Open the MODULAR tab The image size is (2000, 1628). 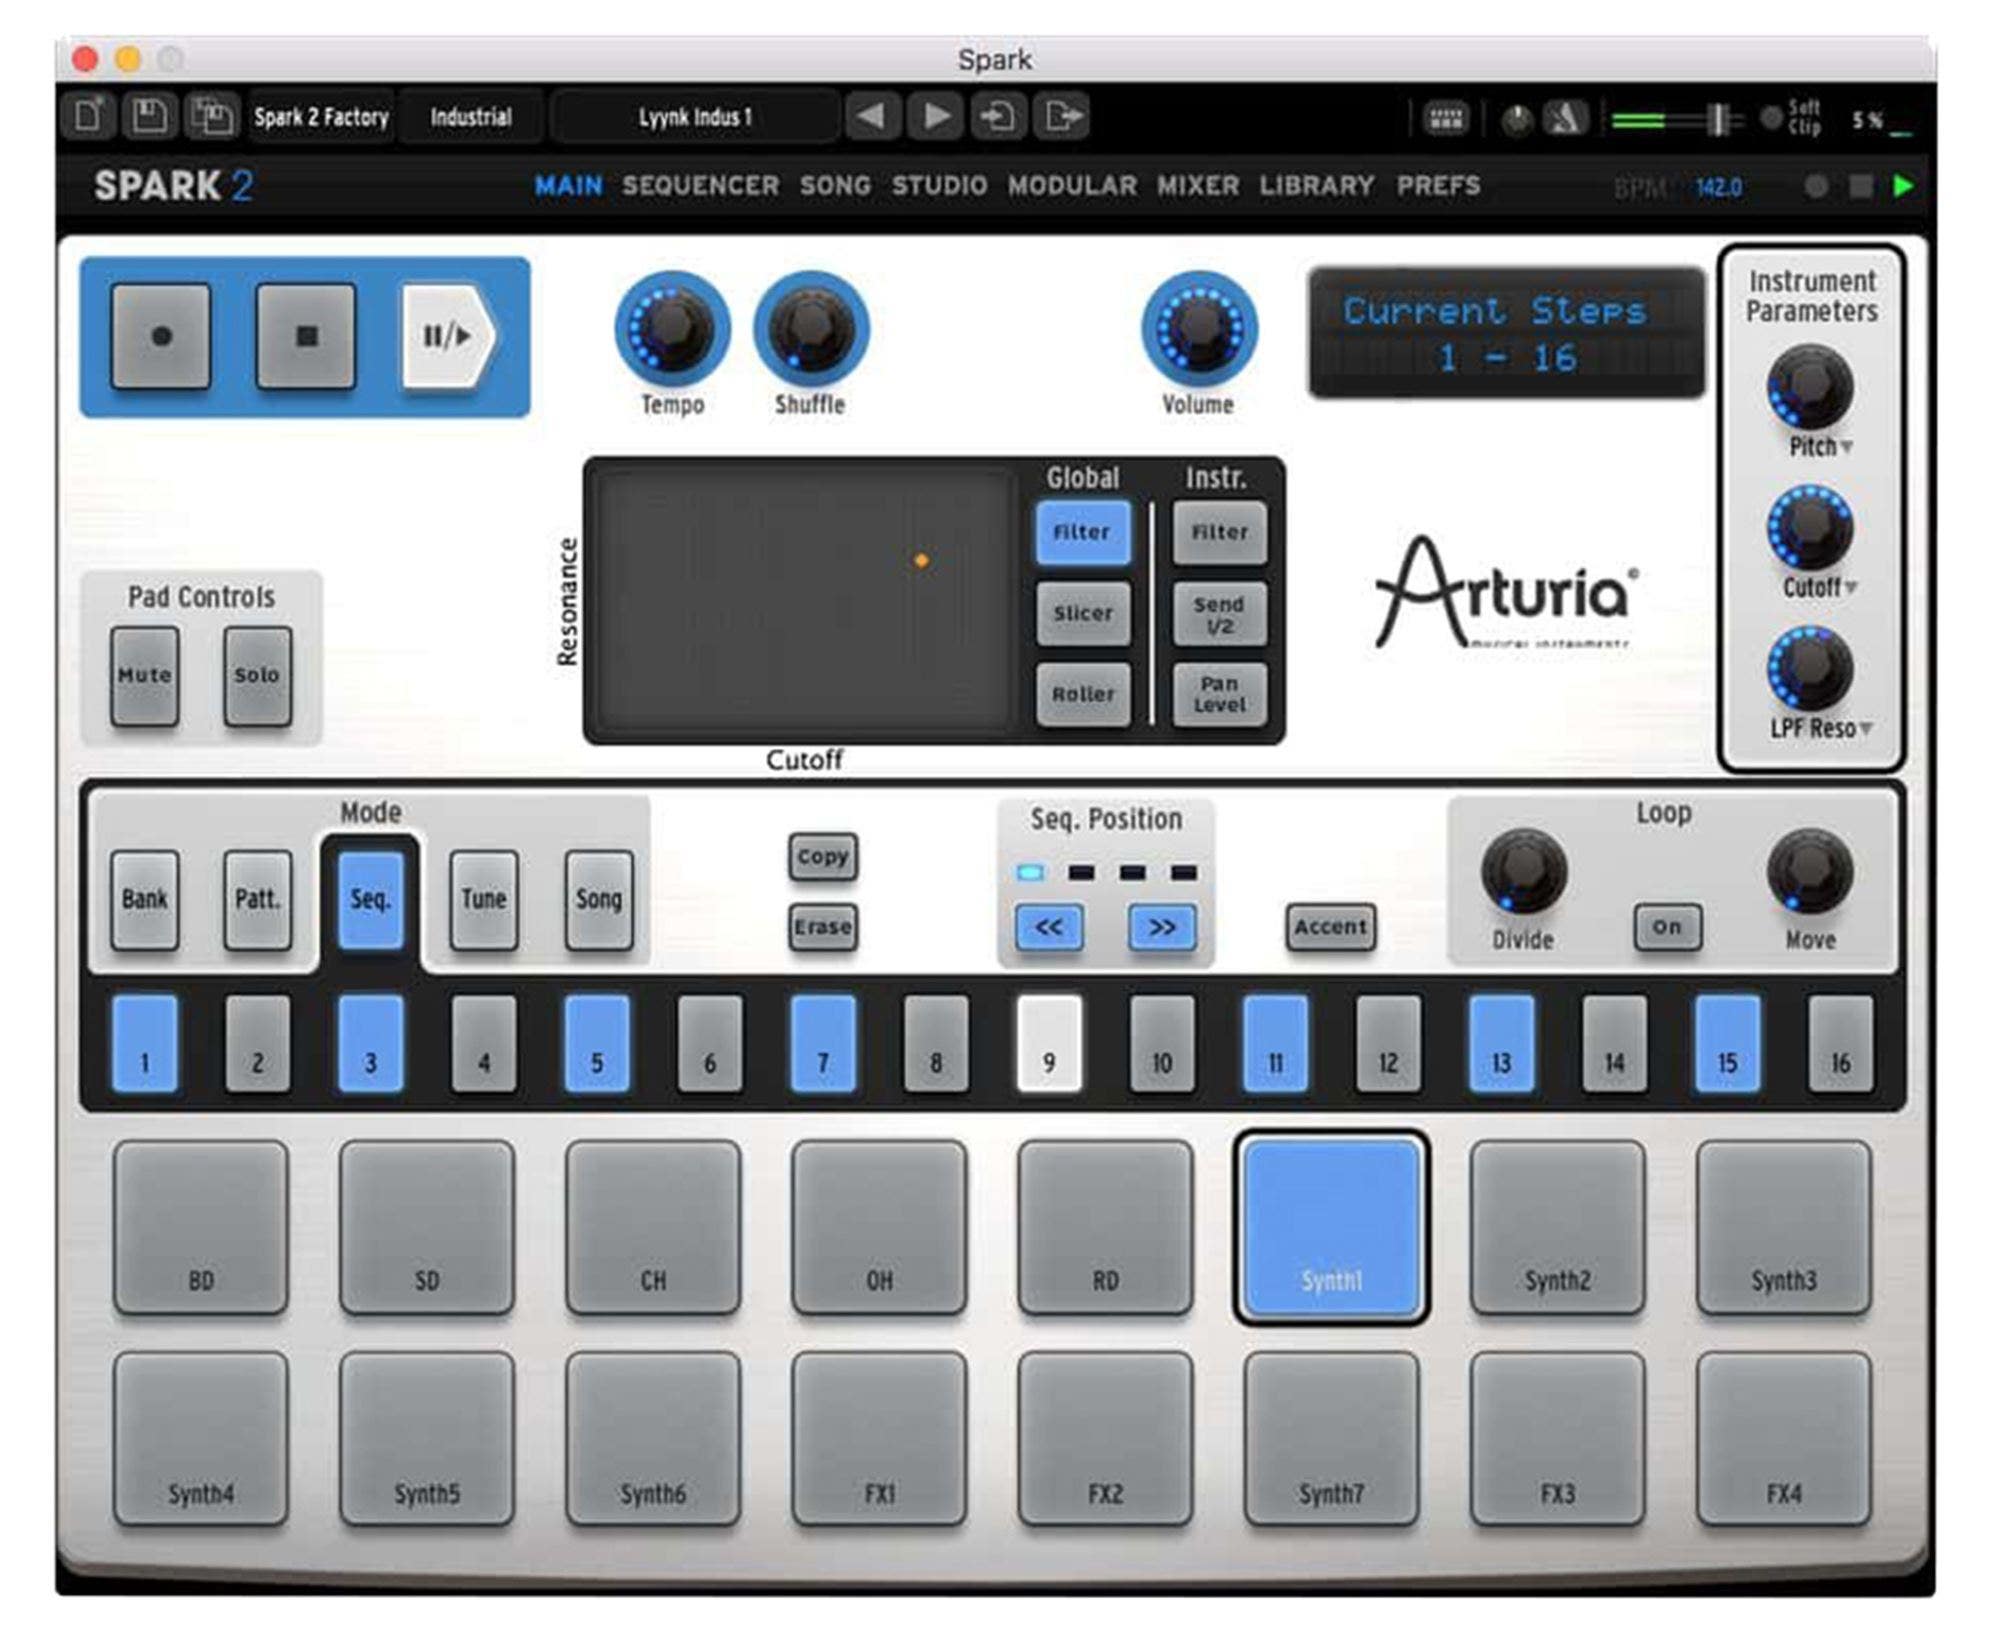(1072, 186)
